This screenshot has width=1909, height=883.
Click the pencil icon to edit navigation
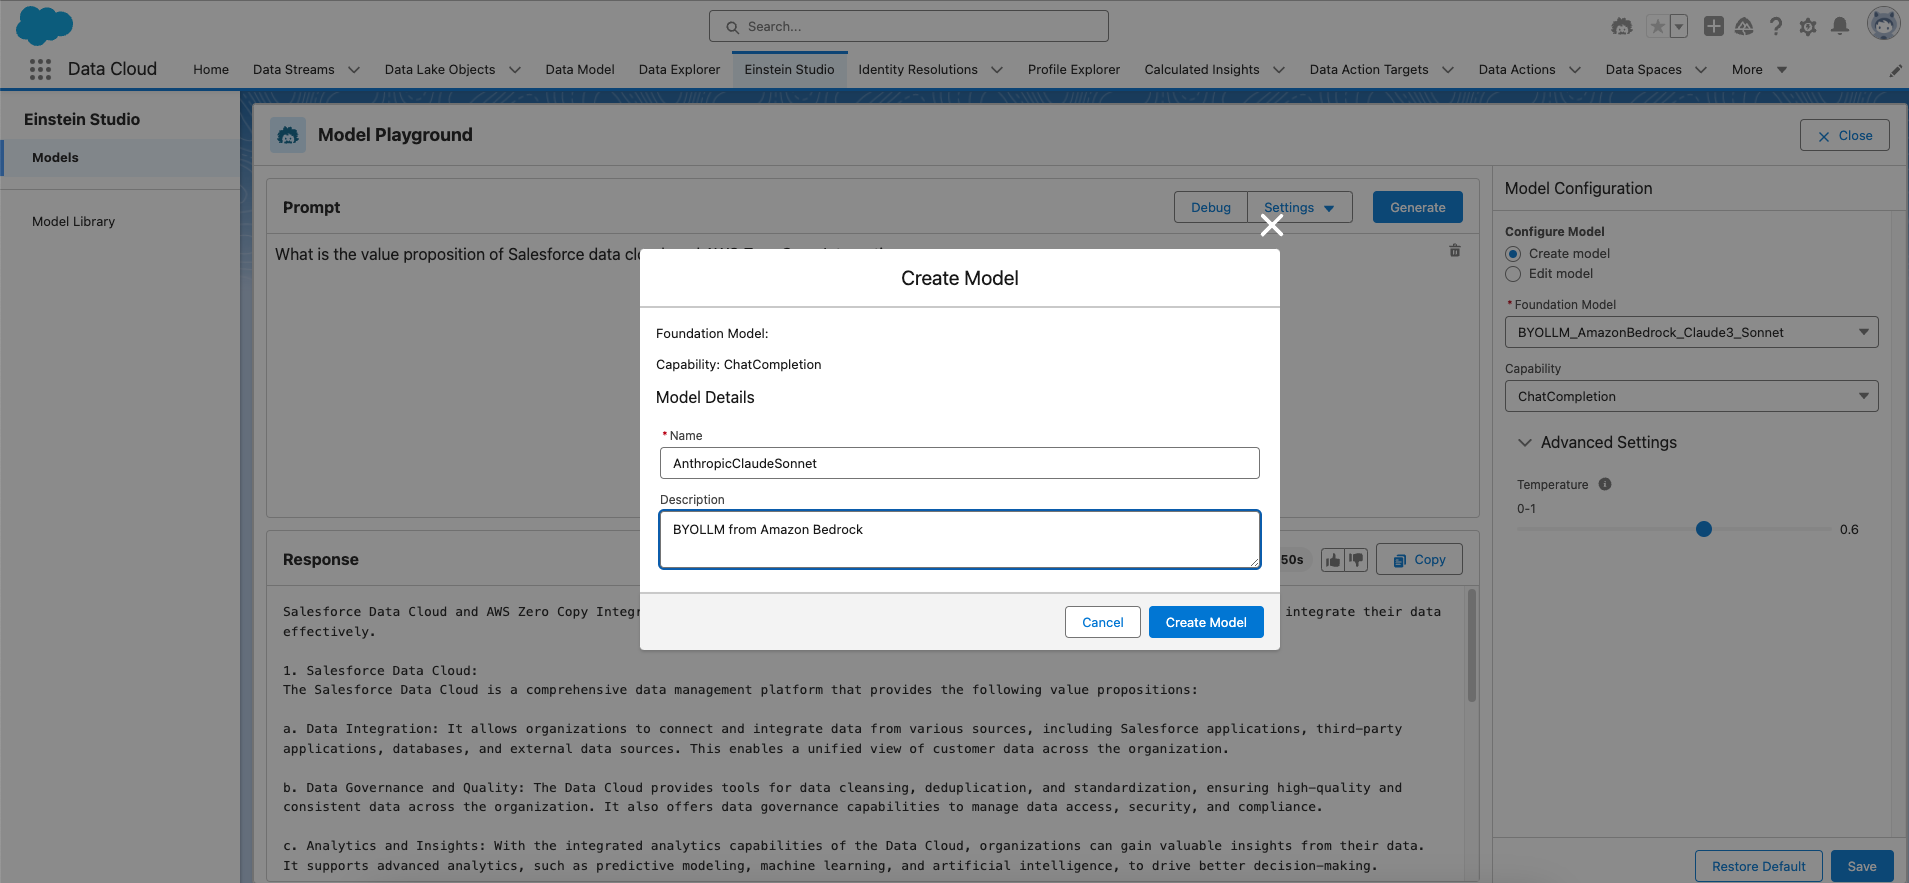tap(1895, 70)
